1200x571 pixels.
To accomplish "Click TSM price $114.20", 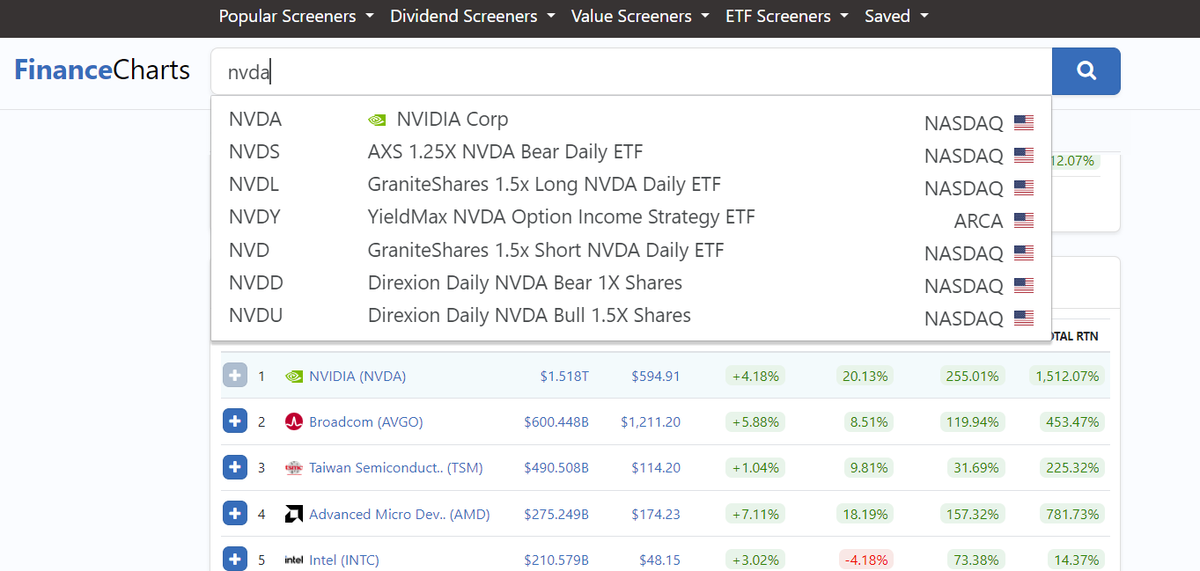I will (x=655, y=468).
